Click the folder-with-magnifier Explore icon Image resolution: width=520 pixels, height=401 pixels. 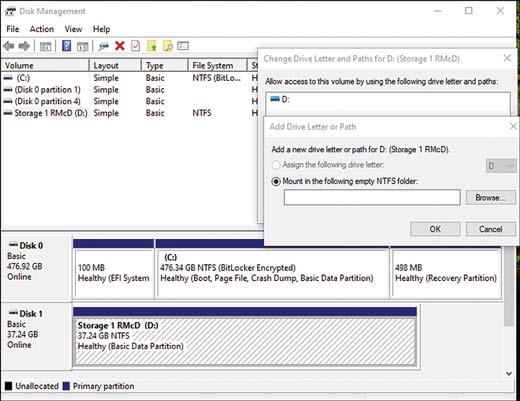(x=168, y=46)
